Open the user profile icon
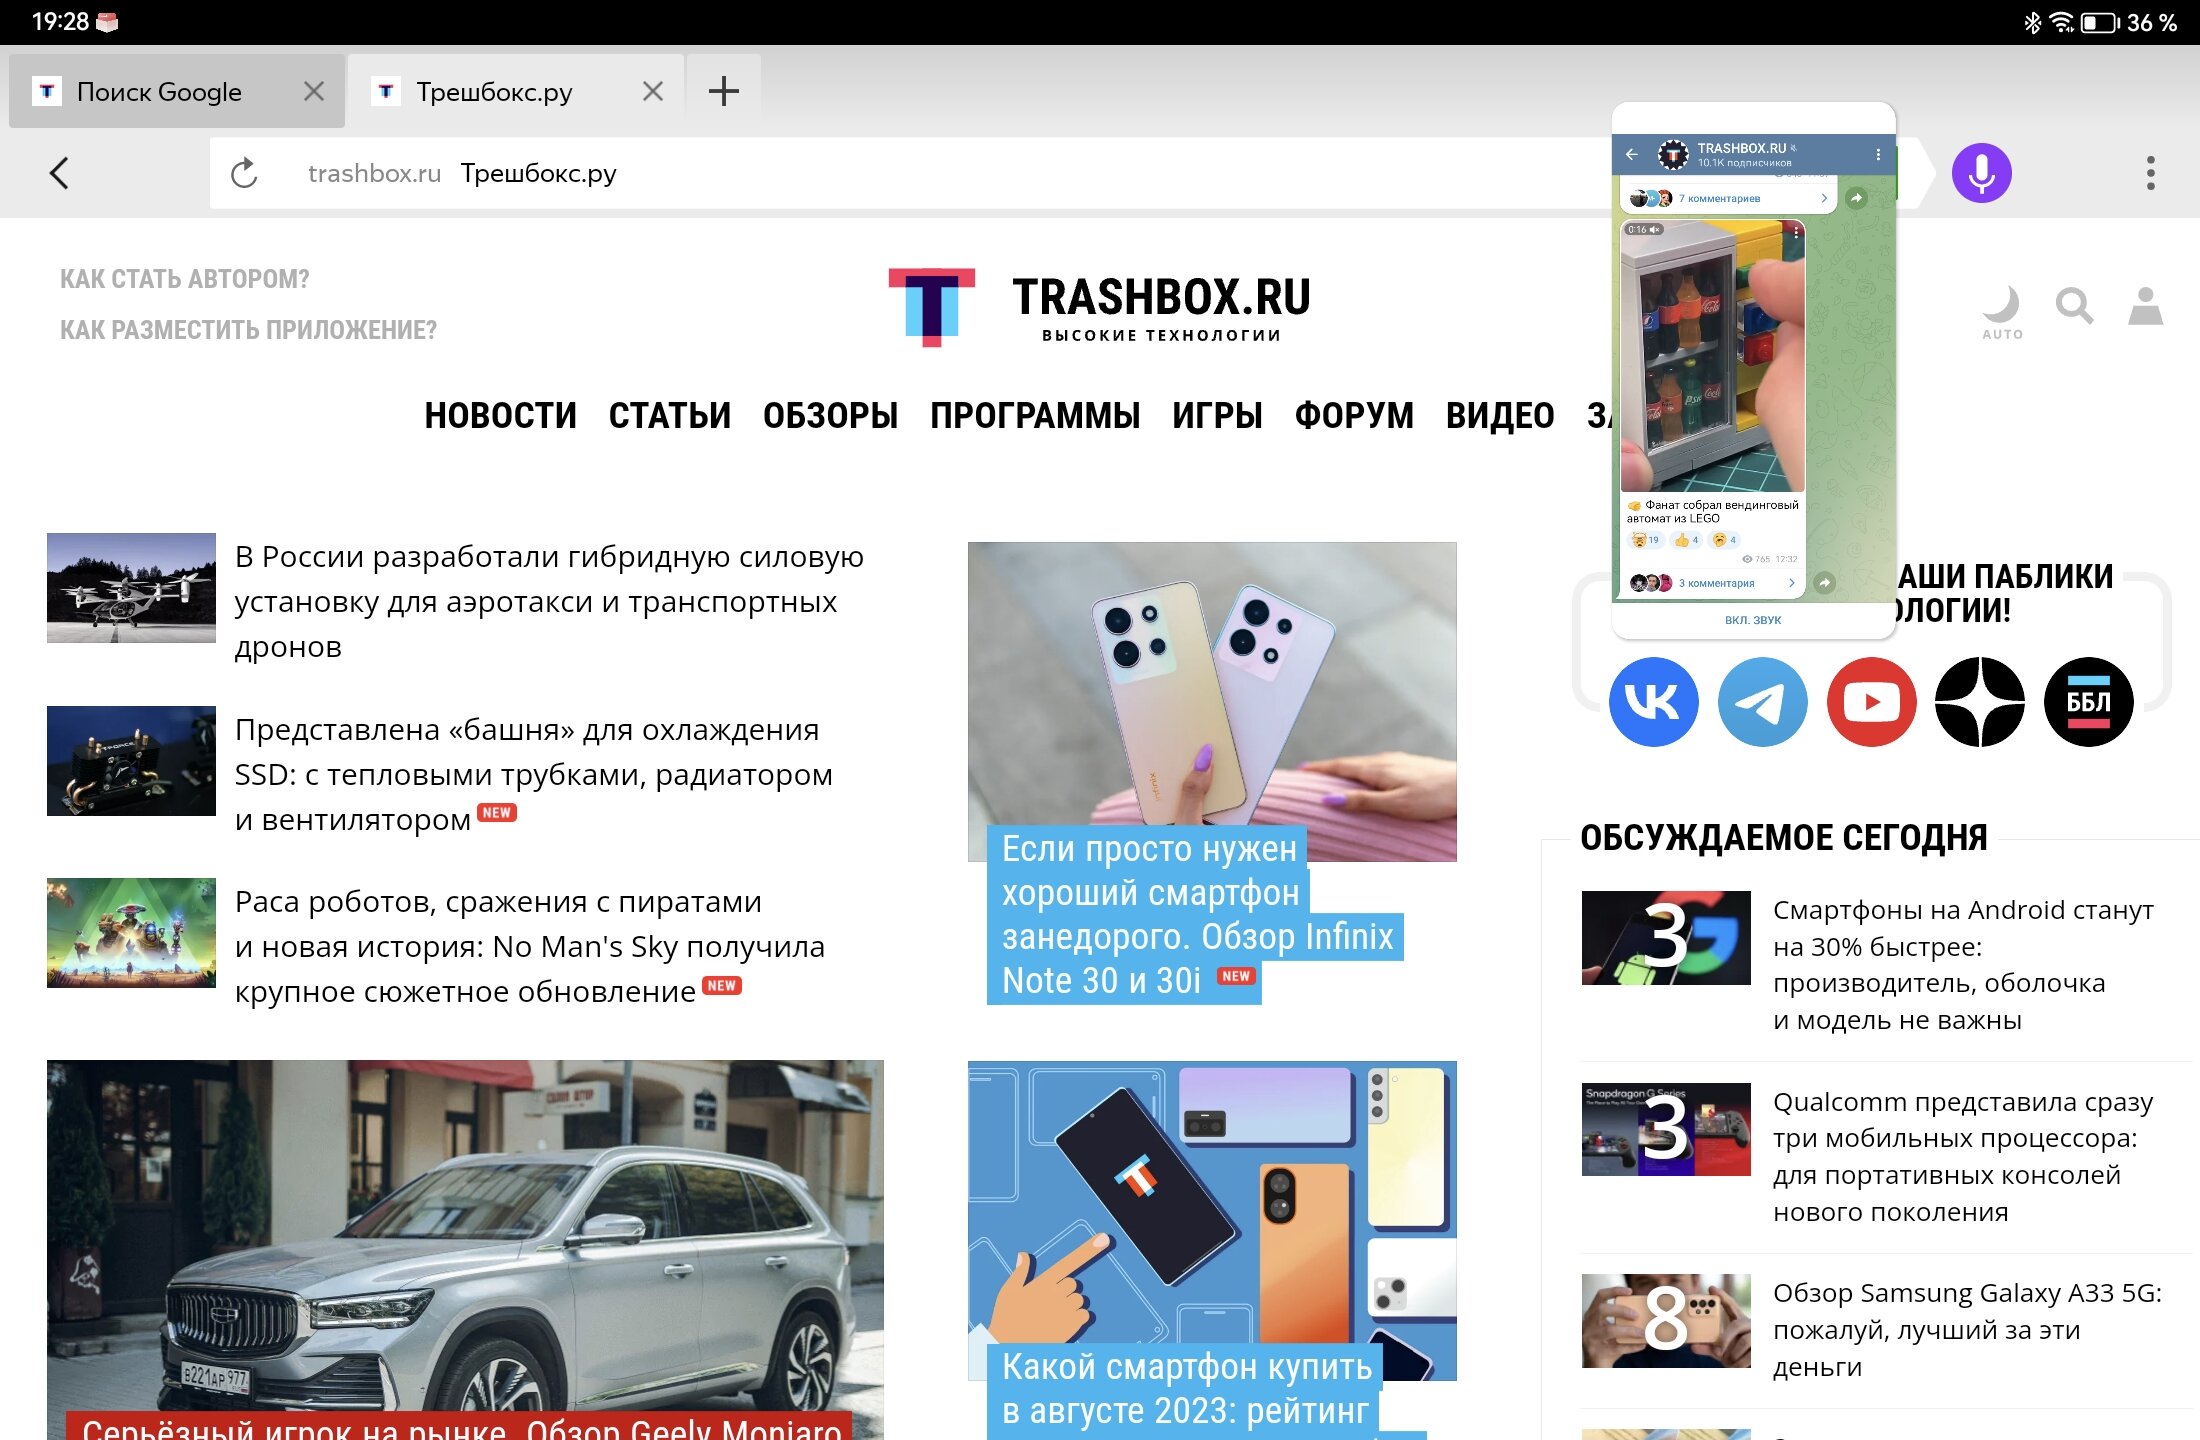Viewport: 2200px width, 1440px height. (x=2145, y=306)
